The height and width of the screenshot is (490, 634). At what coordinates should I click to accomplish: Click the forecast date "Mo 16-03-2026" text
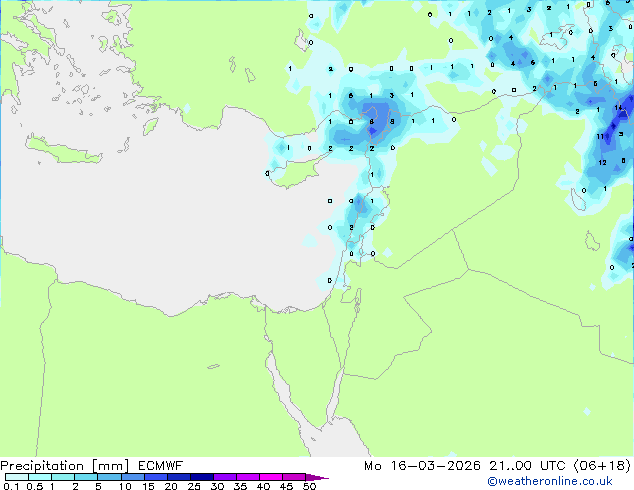pyautogui.click(x=422, y=466)
